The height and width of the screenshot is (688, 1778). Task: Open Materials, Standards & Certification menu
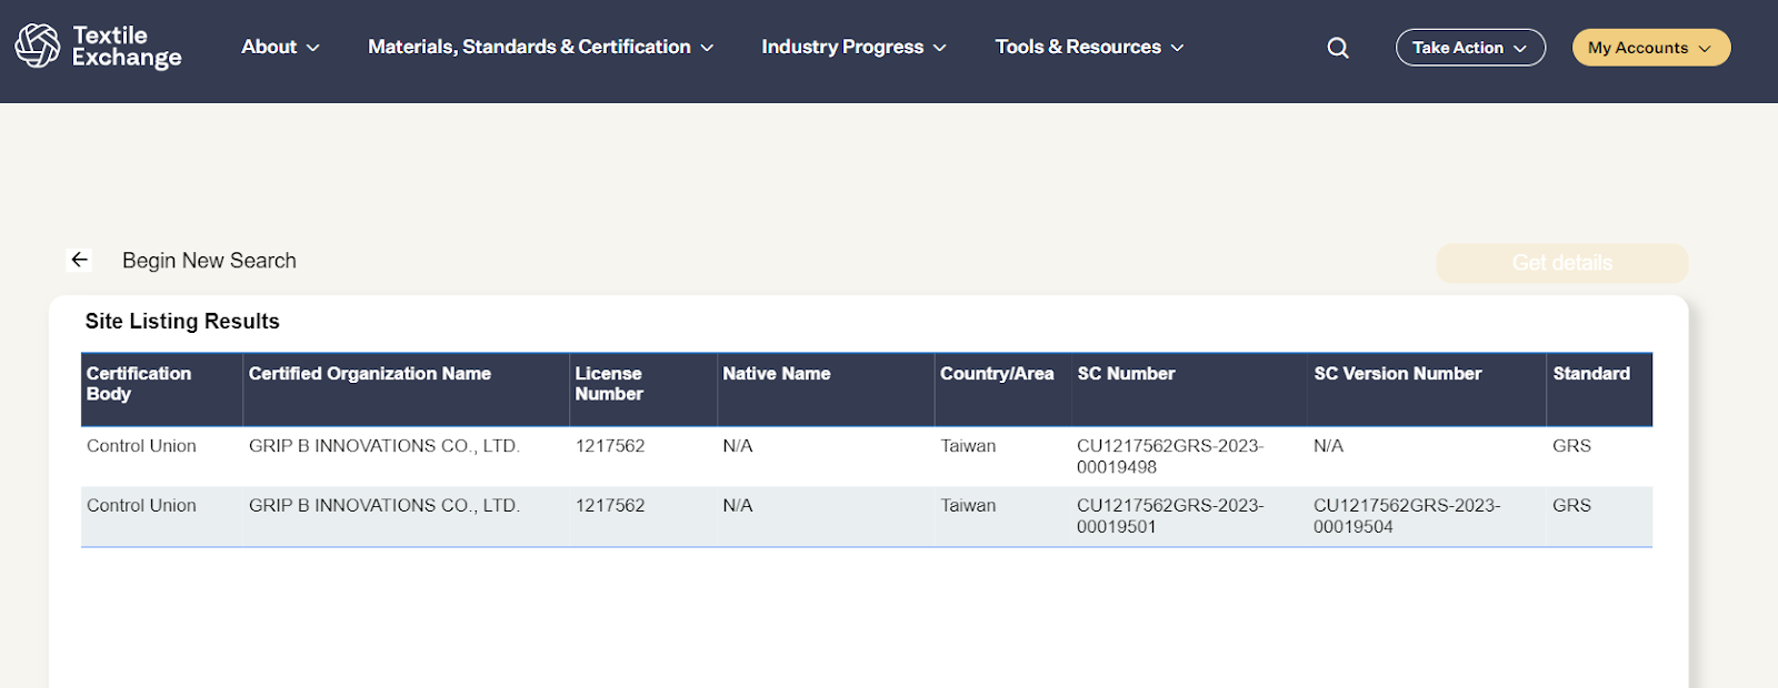(540, 47)
